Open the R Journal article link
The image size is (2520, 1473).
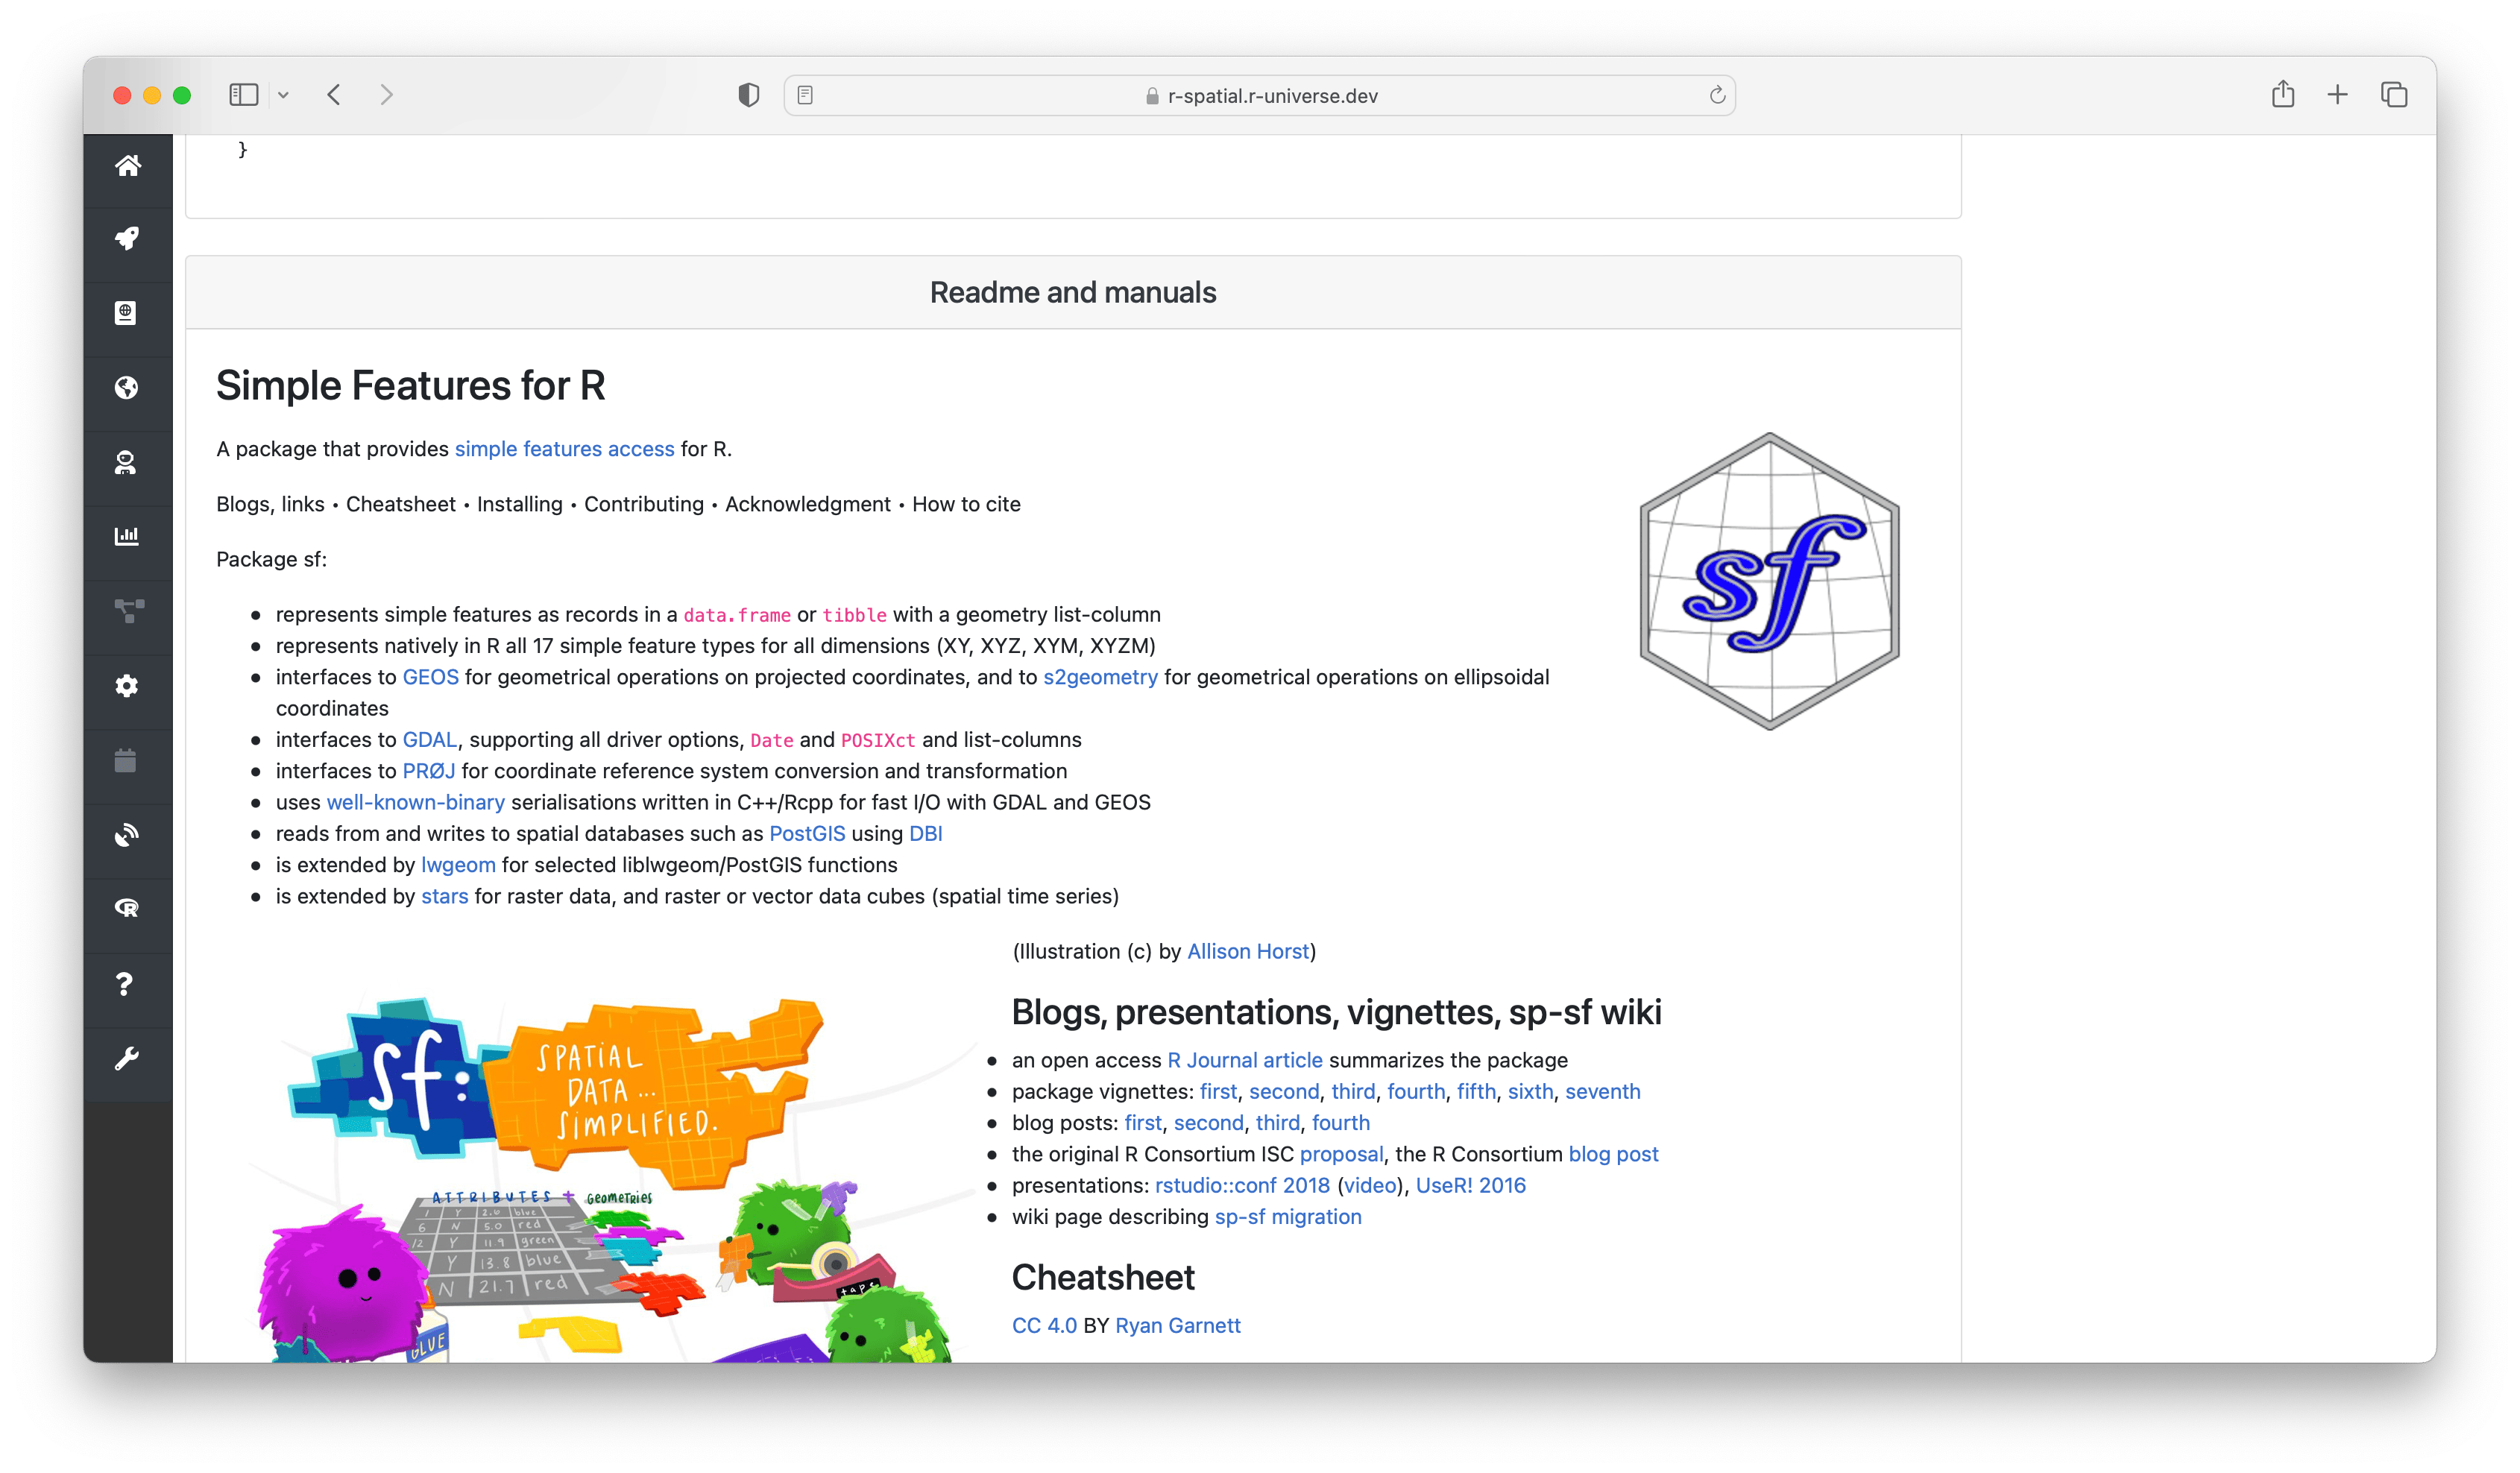point(1244,1060)
